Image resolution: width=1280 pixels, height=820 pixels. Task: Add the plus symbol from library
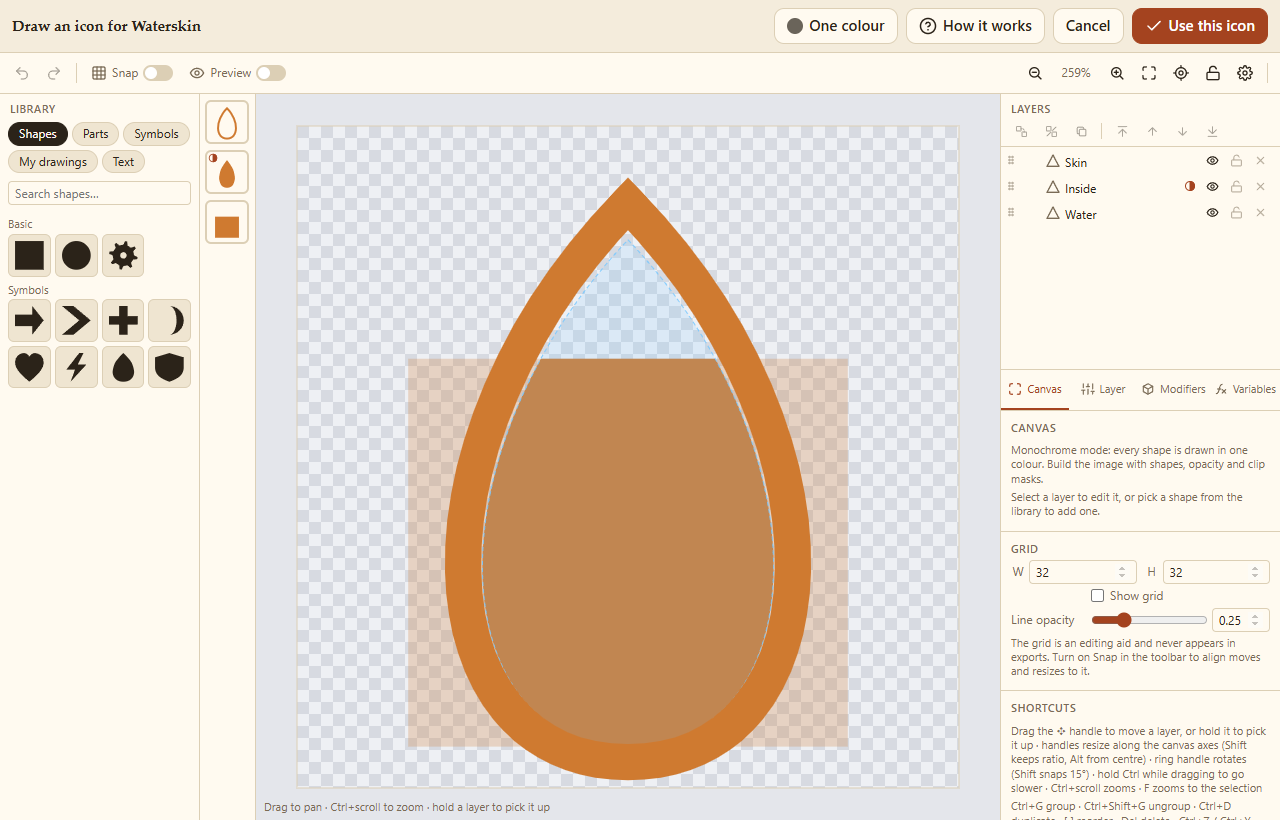(123, 321)
